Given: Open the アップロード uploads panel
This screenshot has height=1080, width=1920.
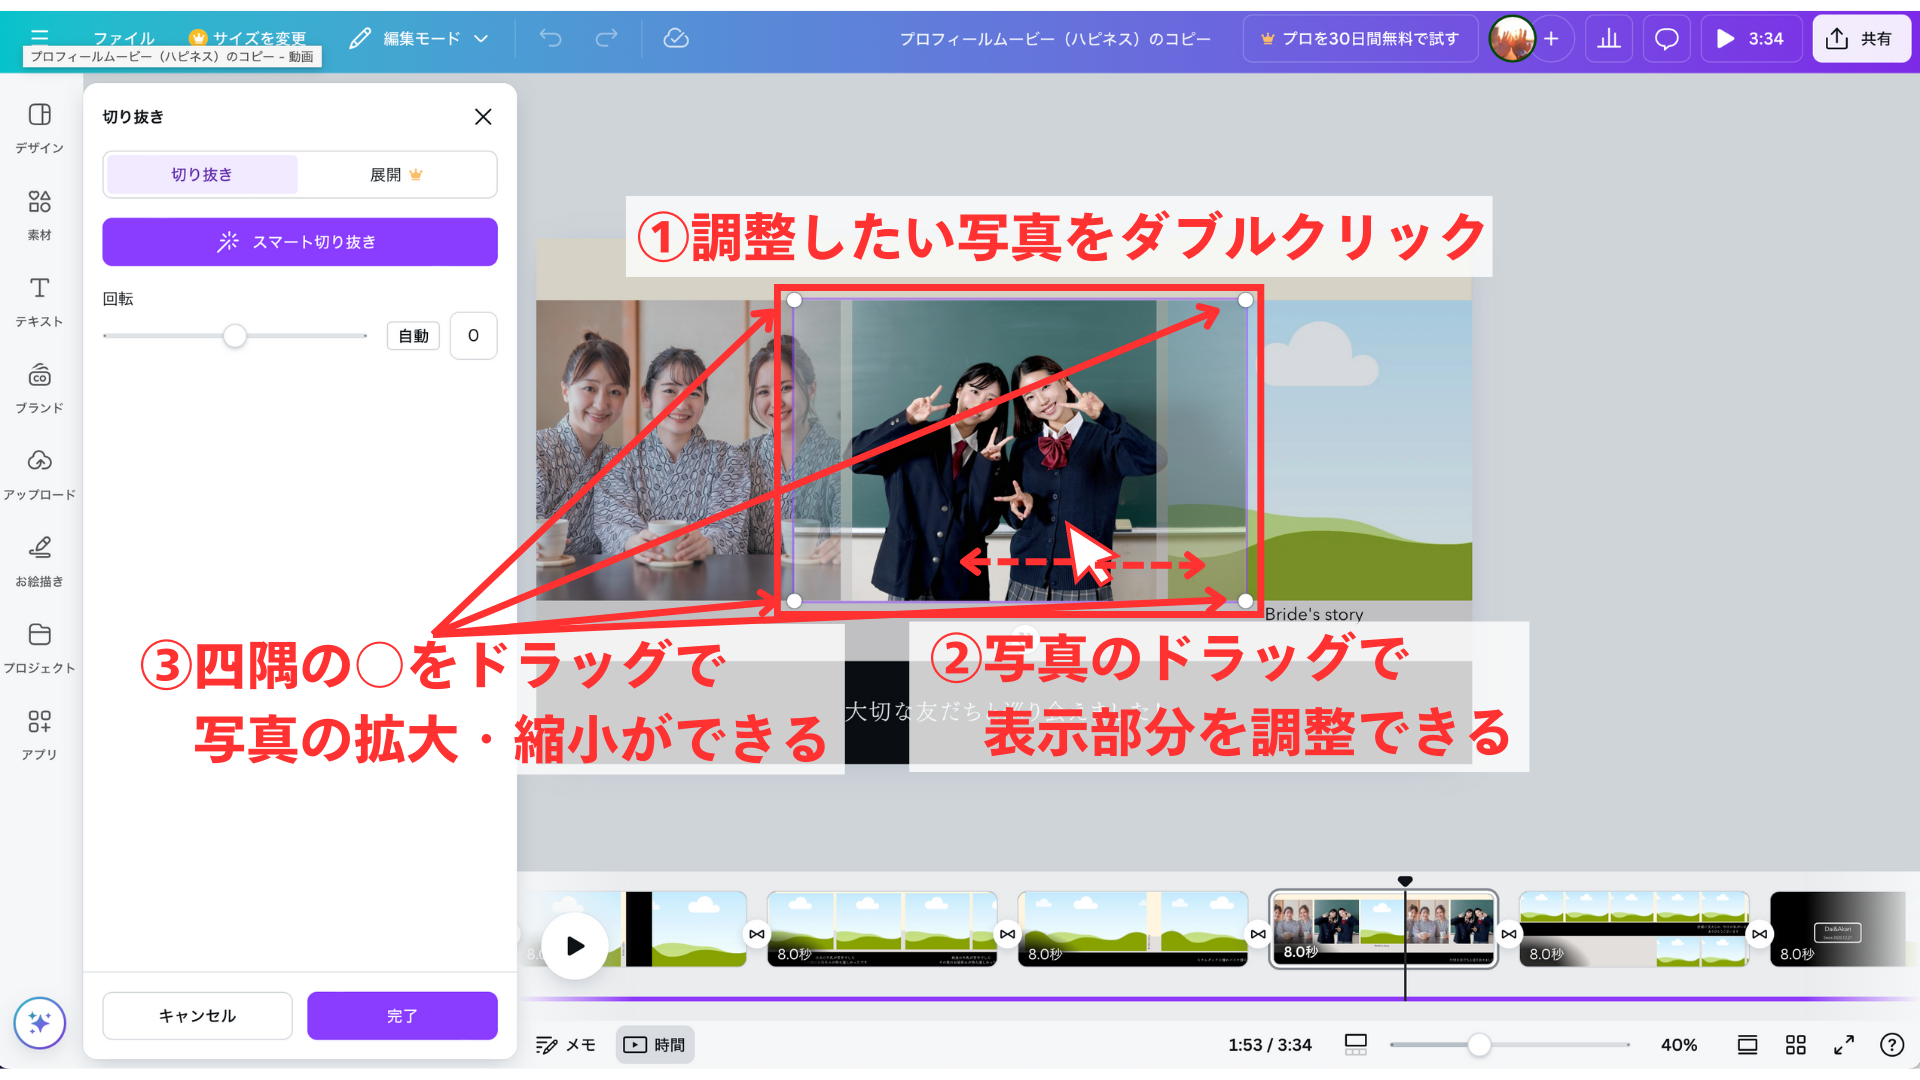Looking at the screenshot, I should pos(40,475).
